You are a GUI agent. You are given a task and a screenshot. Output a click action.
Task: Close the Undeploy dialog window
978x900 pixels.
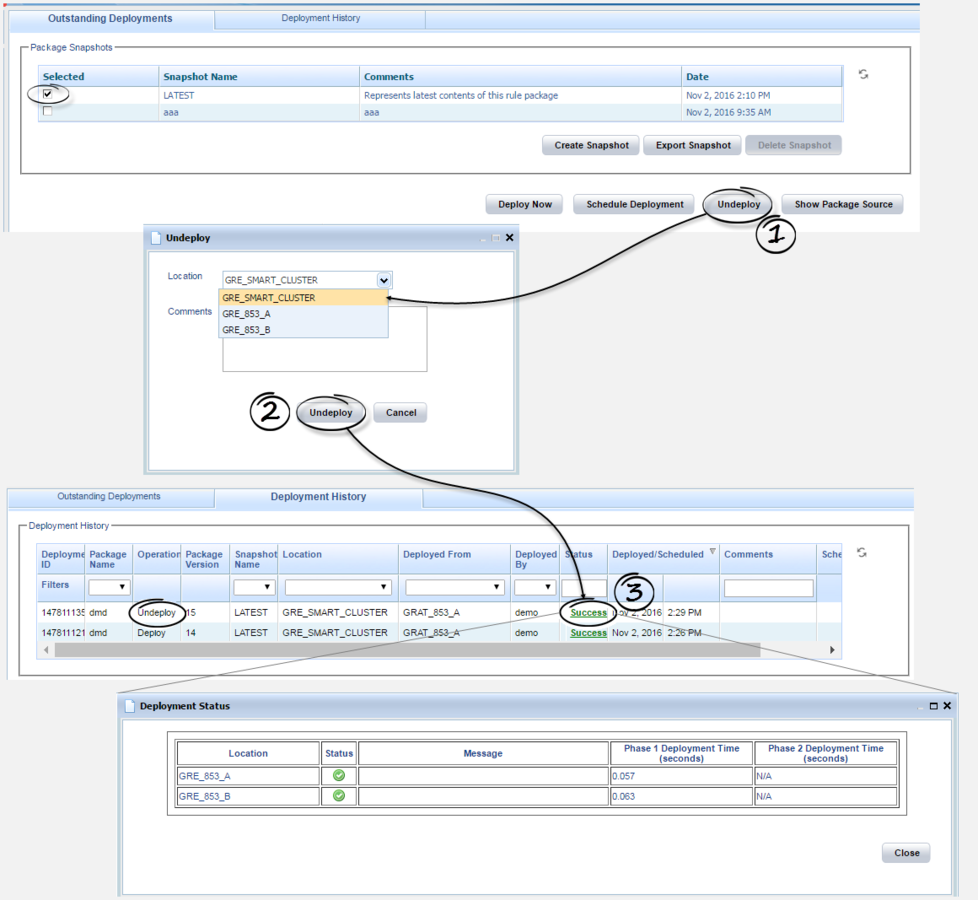coord(510,238)
